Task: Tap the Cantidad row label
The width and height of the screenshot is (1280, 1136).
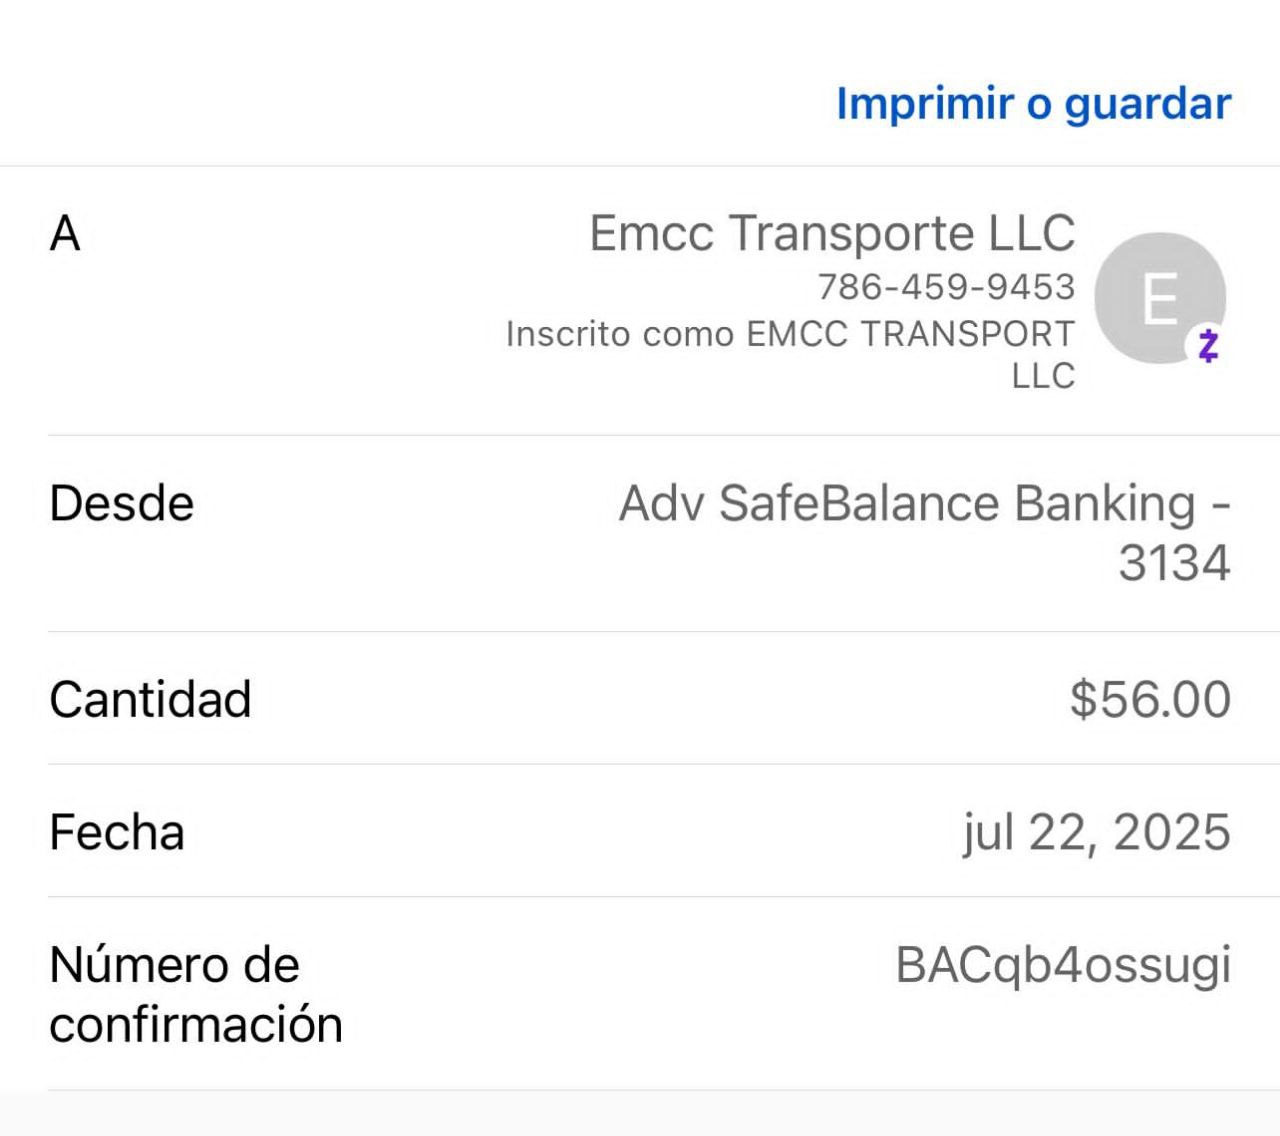Action: 150,699
